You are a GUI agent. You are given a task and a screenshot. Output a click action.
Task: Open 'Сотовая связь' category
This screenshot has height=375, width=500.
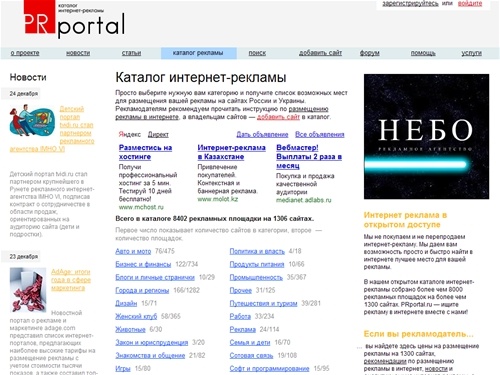coord(251,356)
